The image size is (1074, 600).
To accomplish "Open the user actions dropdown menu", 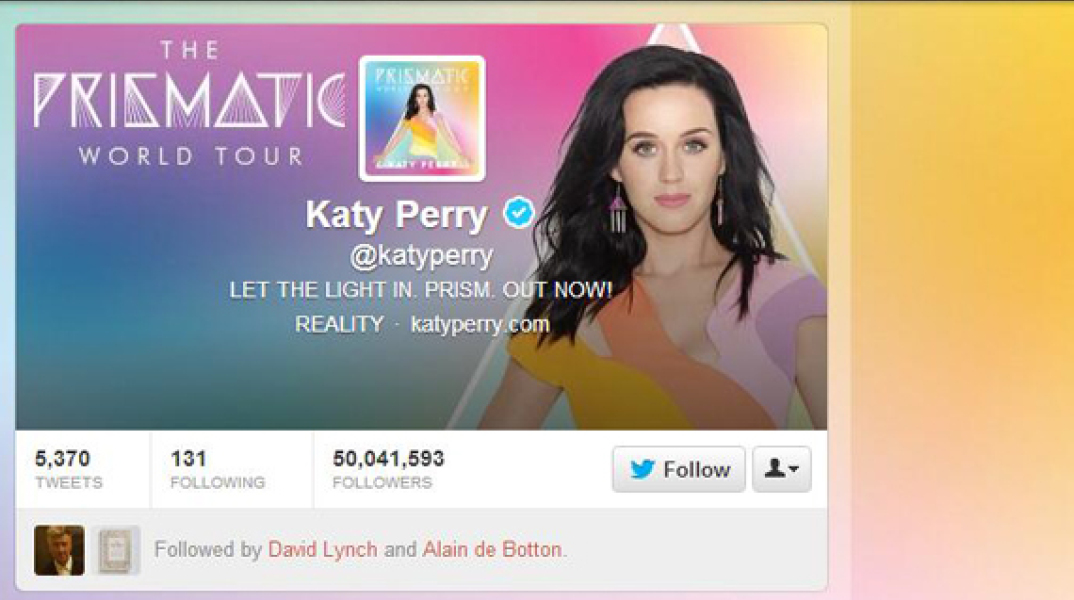I will [x=782, y=469].
